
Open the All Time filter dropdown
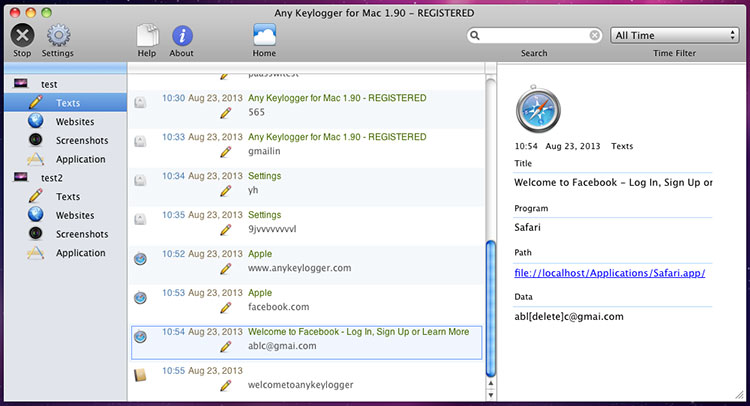[675, 35]
